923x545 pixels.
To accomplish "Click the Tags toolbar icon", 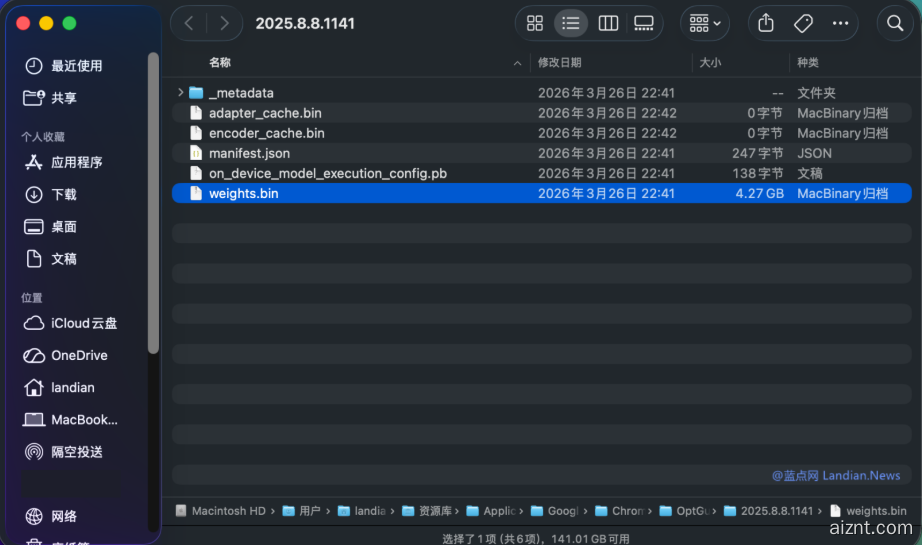I will click(803, 24).
